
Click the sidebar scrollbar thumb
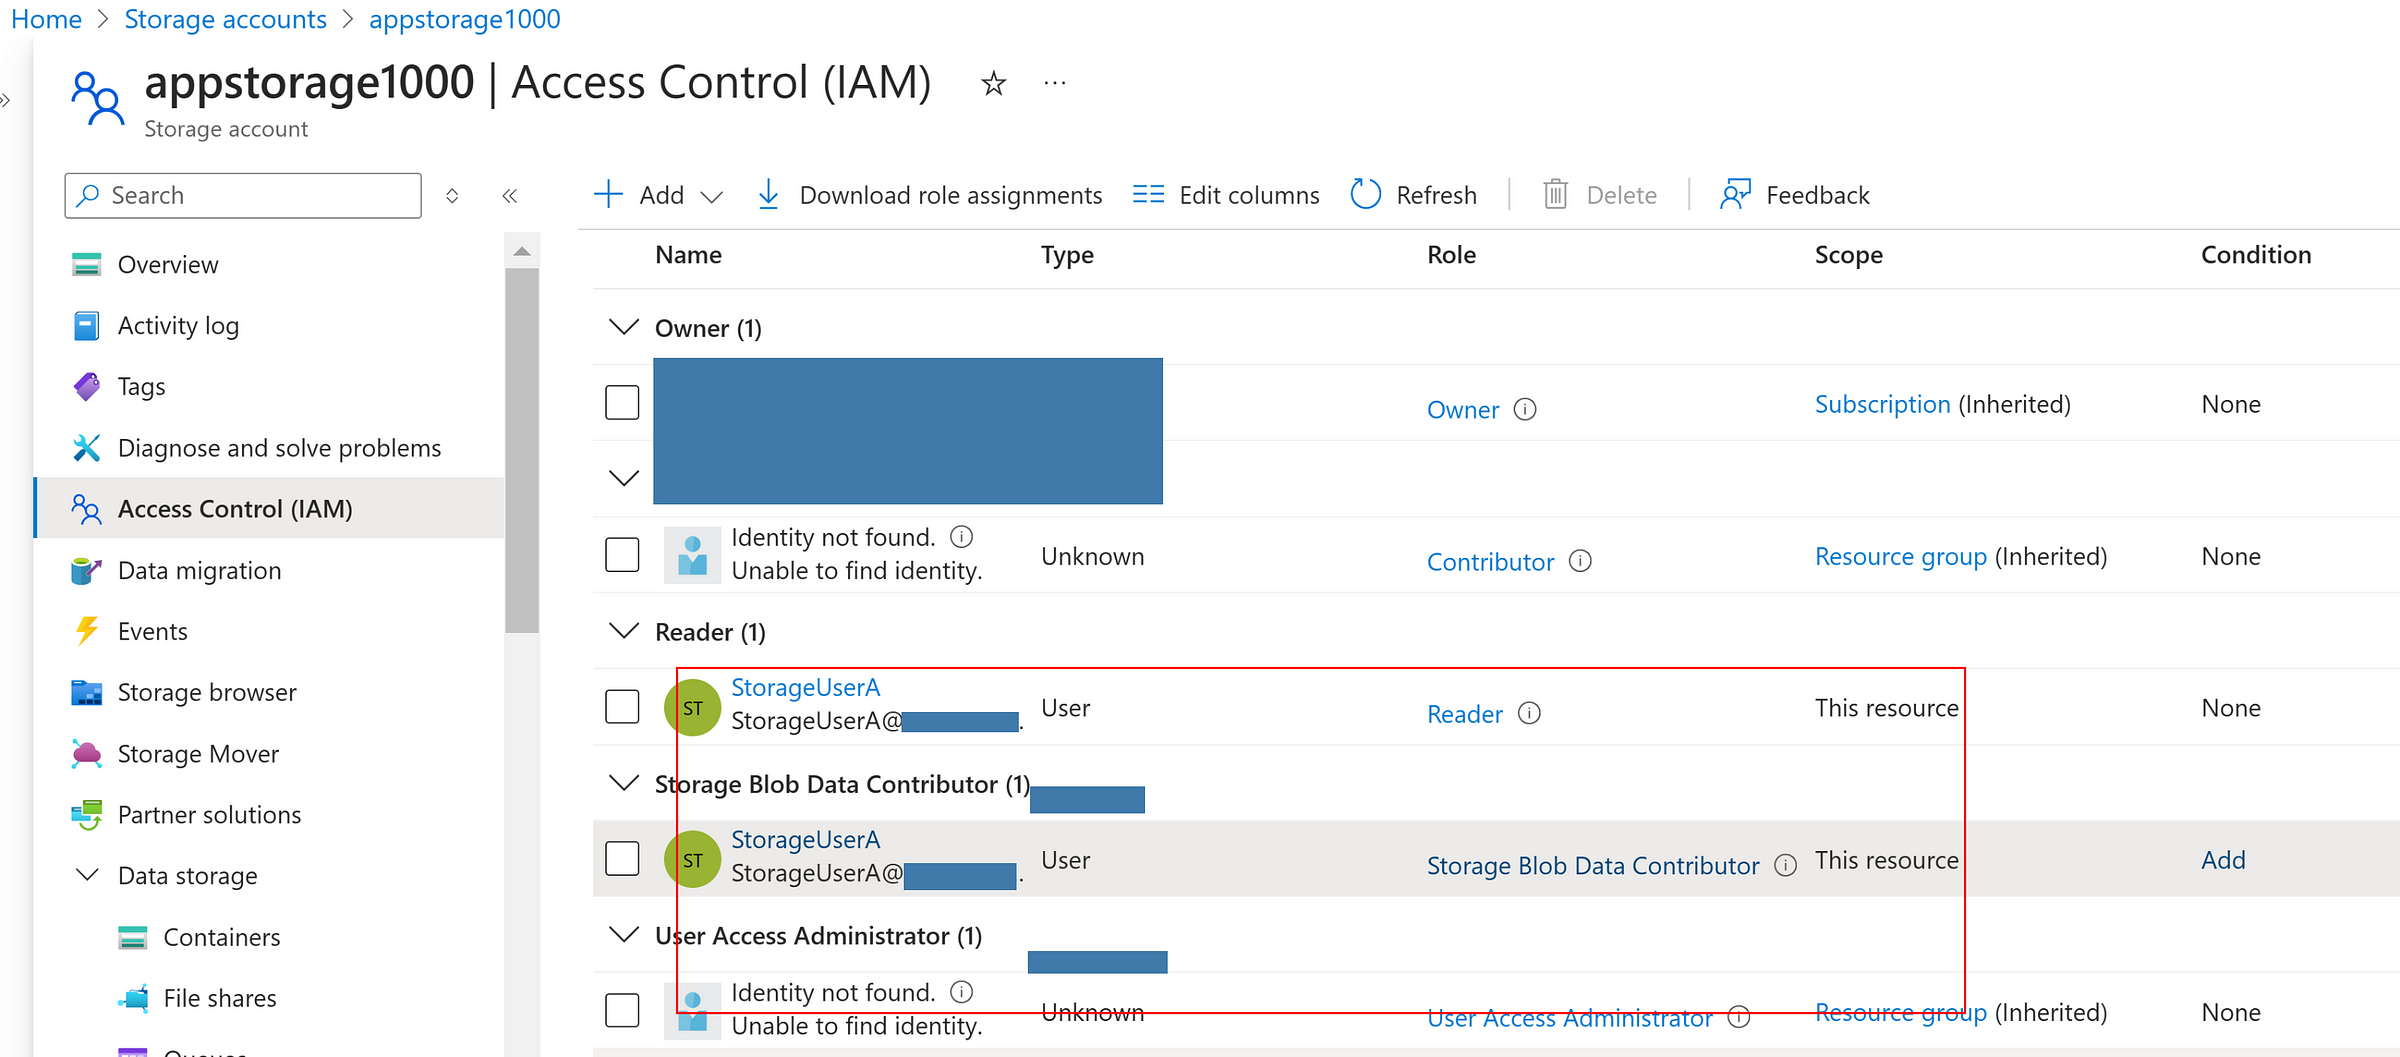(521, 450)
